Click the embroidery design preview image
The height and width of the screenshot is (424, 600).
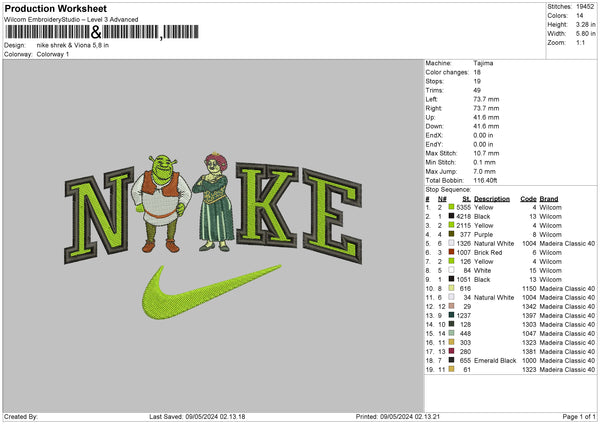213,235
